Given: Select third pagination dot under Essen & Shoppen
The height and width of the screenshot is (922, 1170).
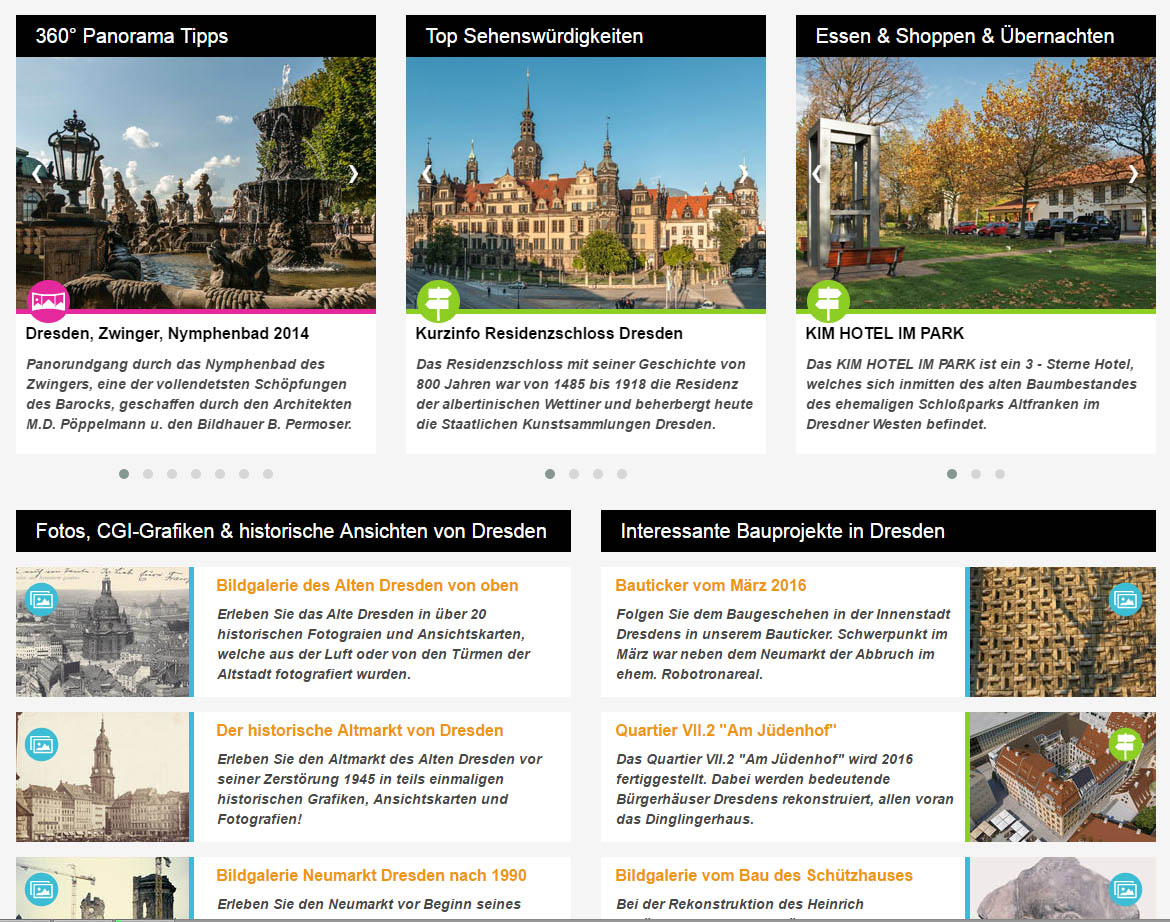Looking at the screenshot, I should pyautogui.click(x=1000, y=474).
